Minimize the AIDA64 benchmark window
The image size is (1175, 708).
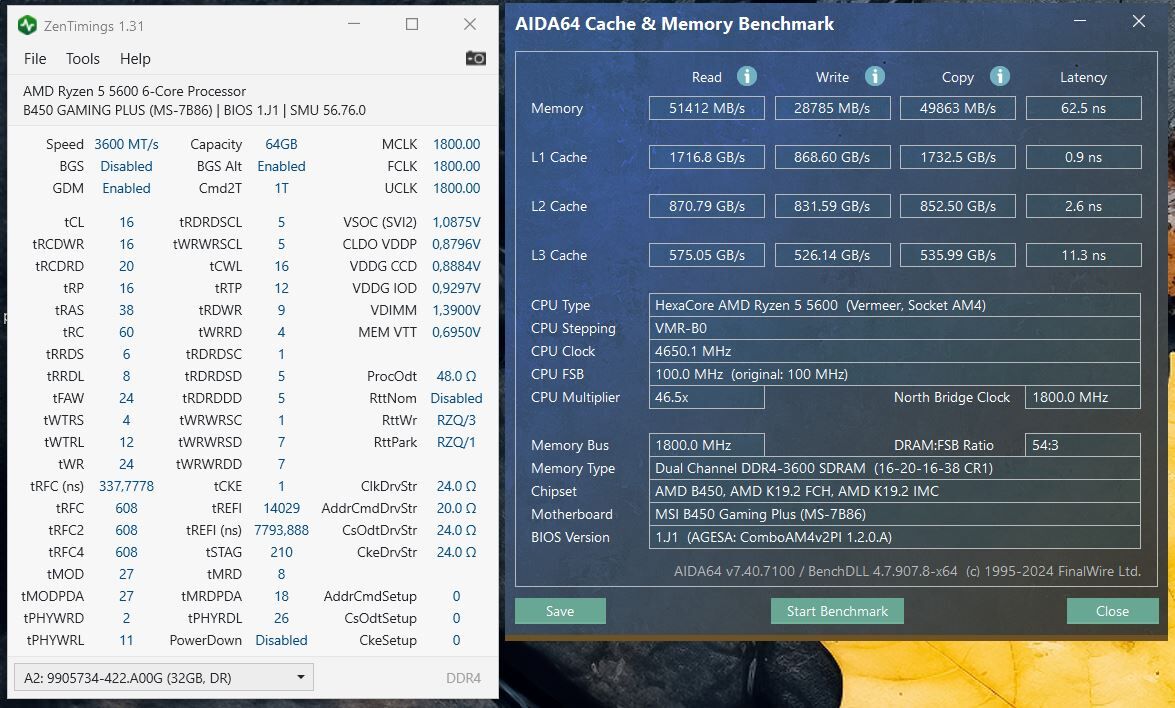point(1080,21)
